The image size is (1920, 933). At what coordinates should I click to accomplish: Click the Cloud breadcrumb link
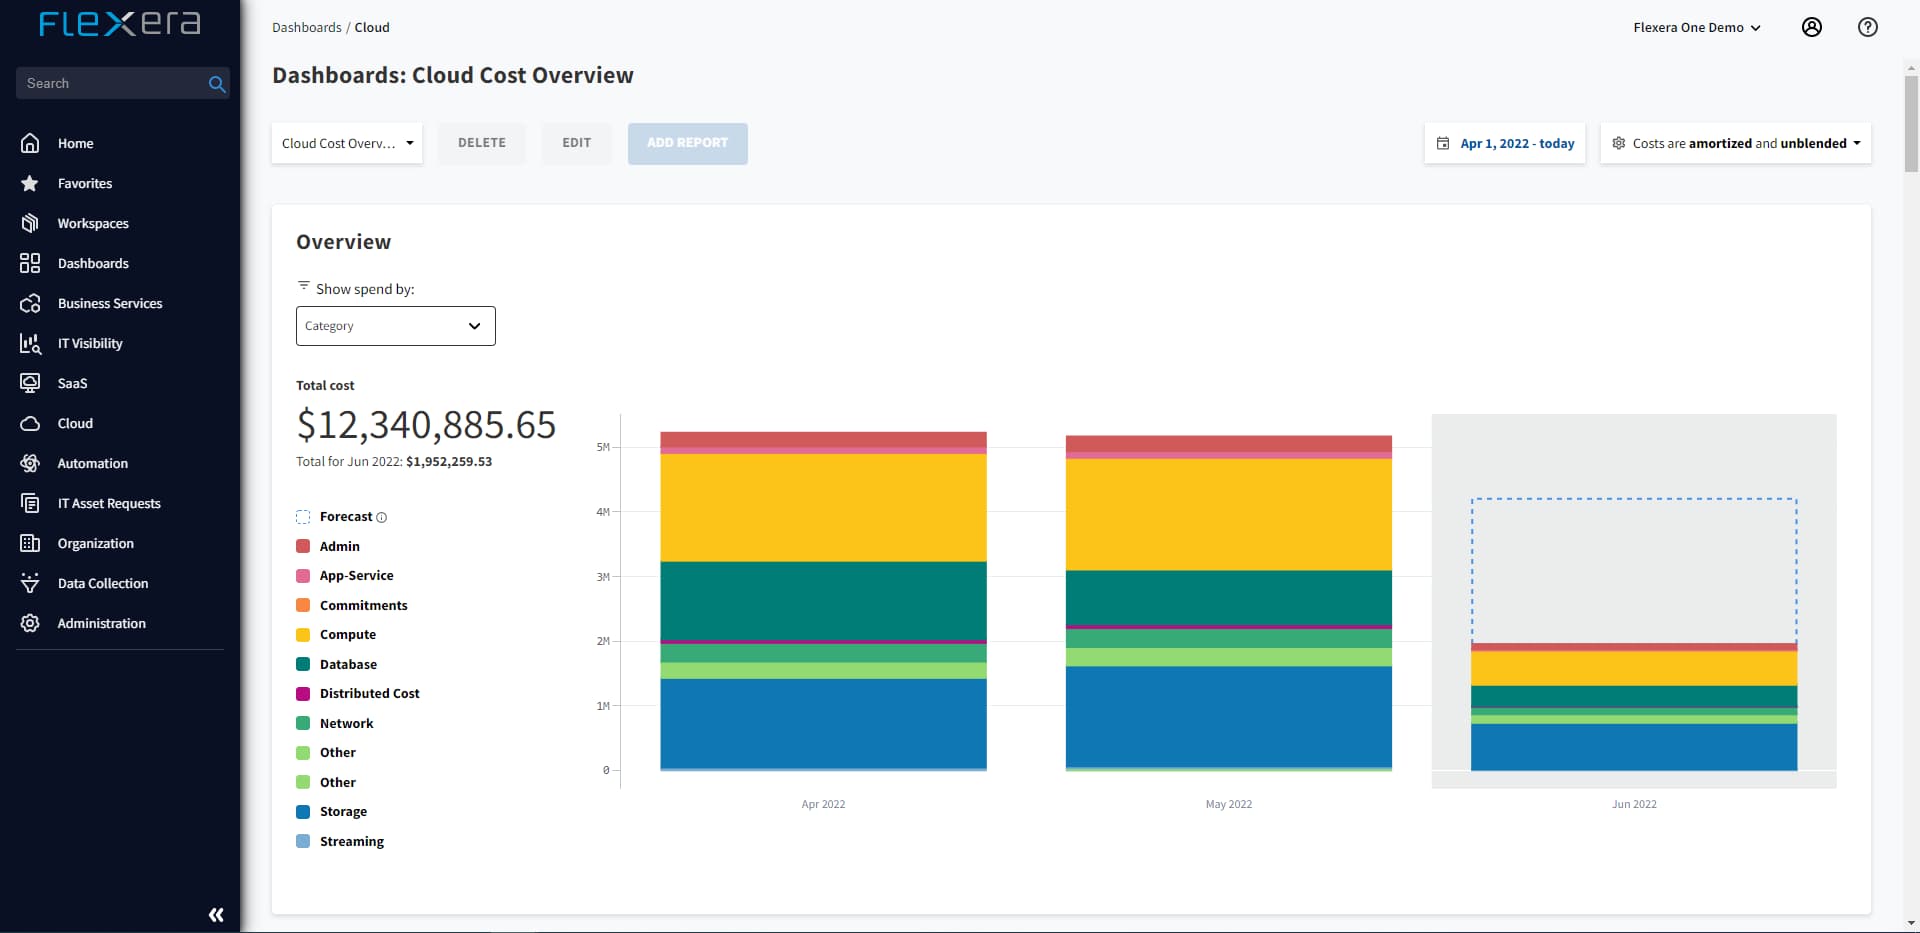point(372,27)
